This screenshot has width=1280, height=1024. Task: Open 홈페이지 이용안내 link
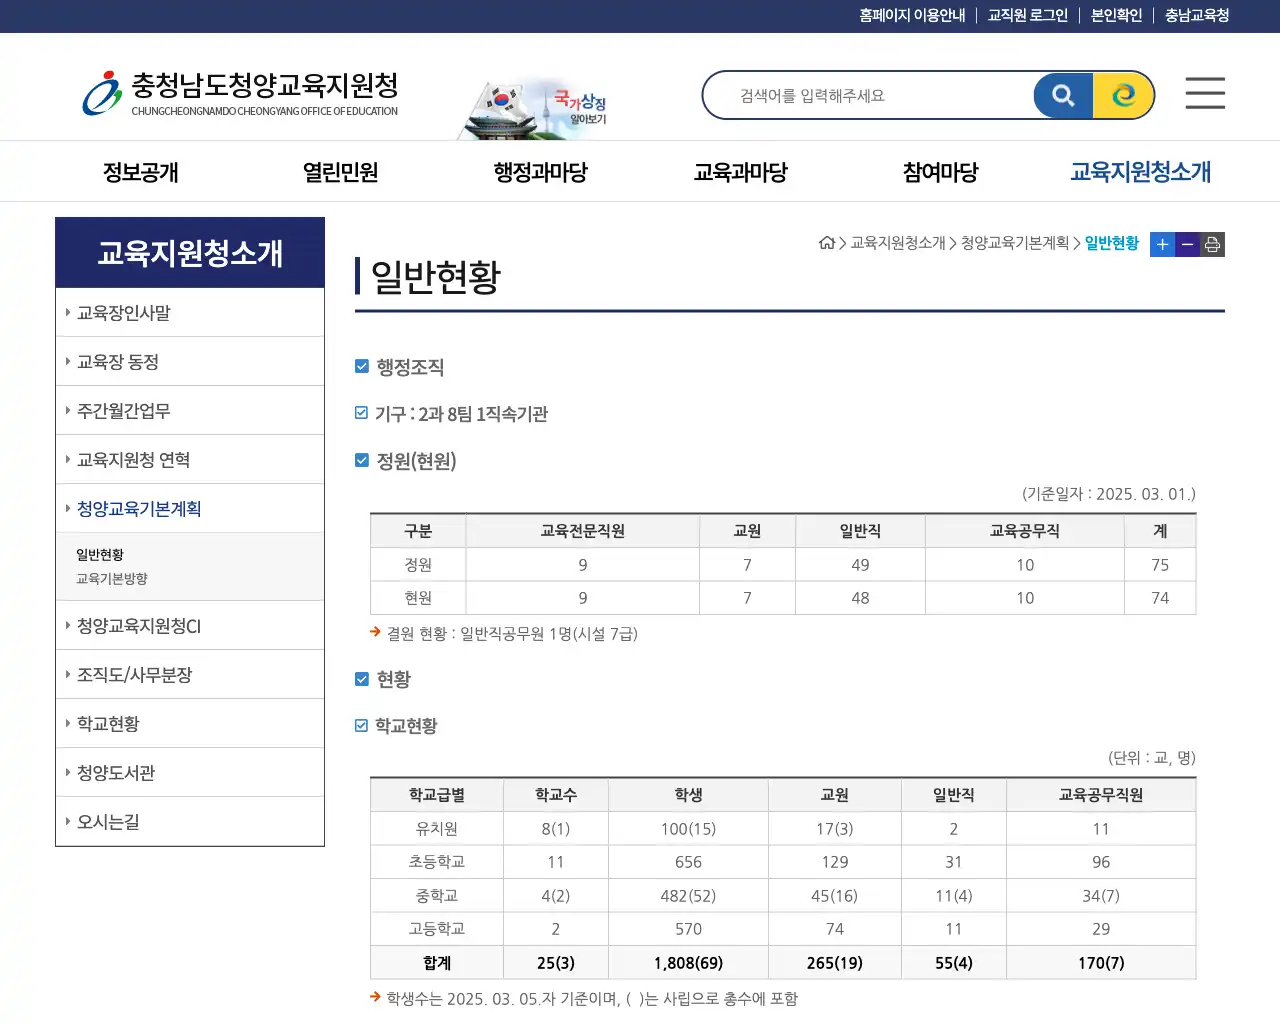click(x=912, y=15)
